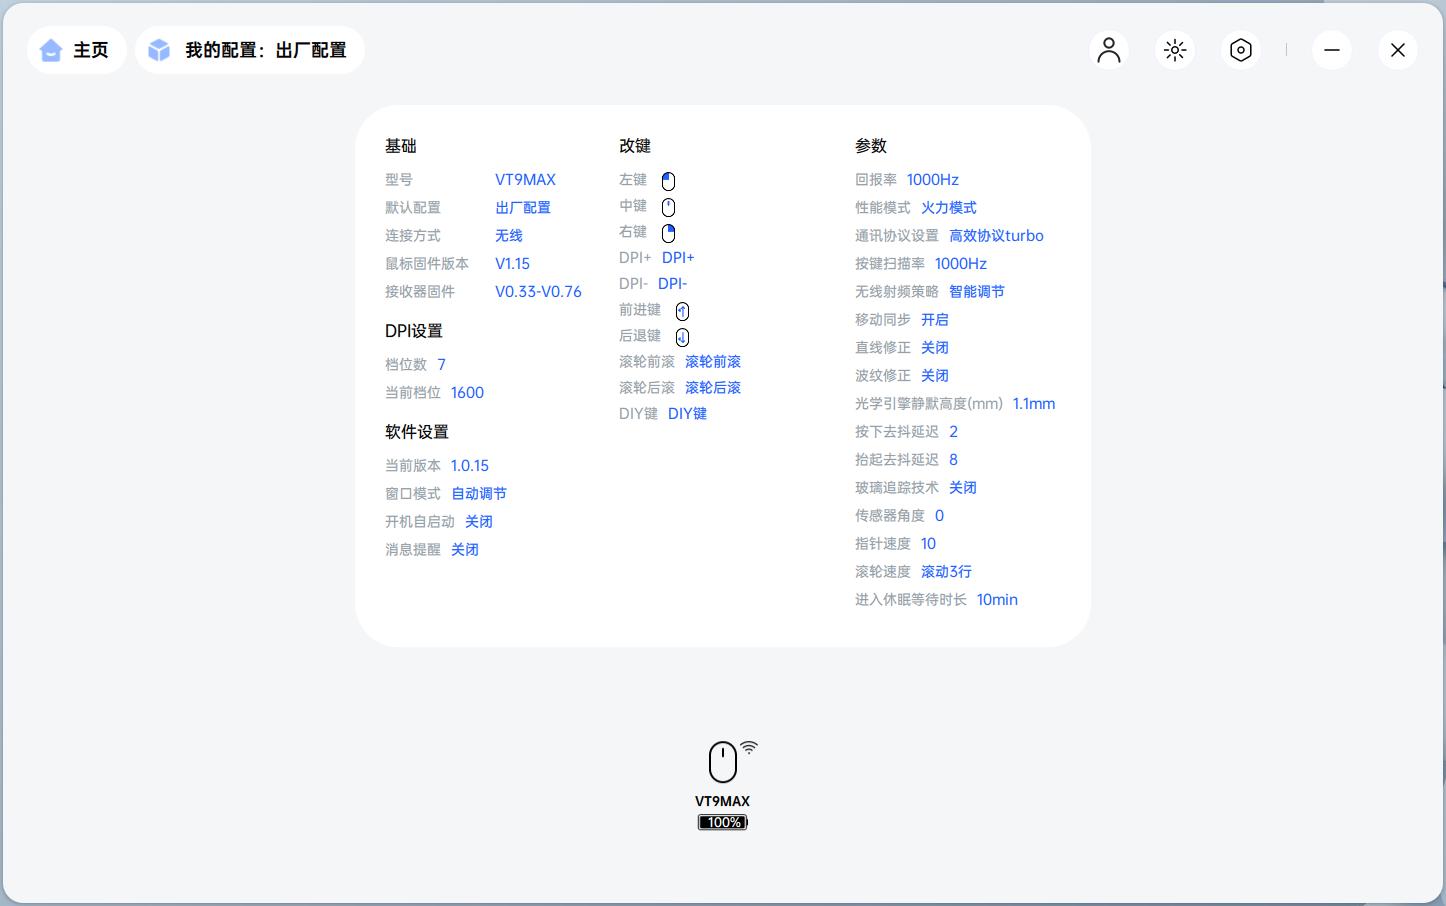This screenshot has width=1446, height=906.
Task: Select the VT9MAX device mouse icon
Action: (x=723, y=762)
